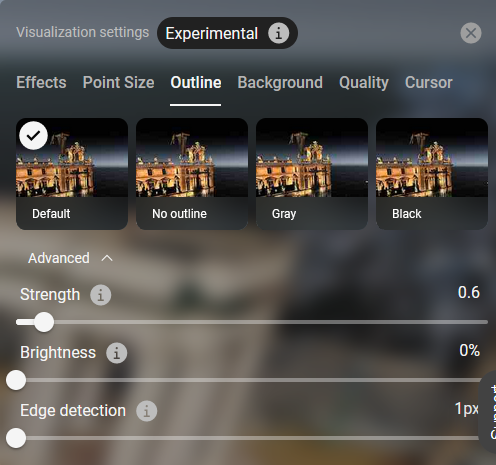Select the No outline preset thumbnail
496x465 pixels.
(192, 174)
